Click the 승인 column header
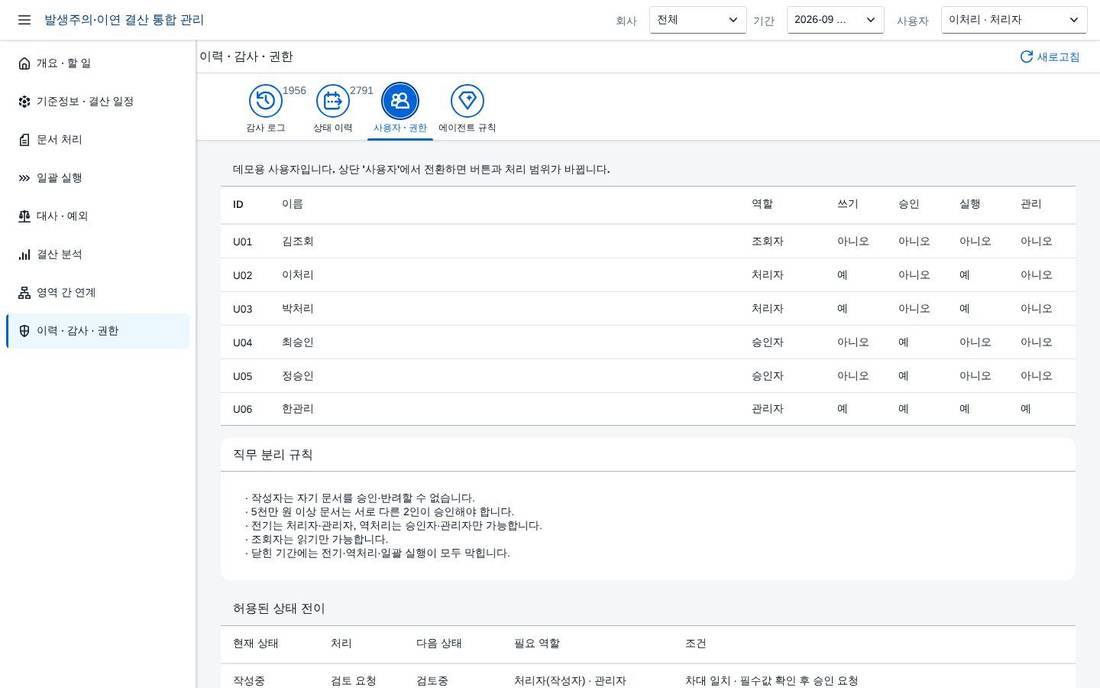The height and width of the screenshot is (688, 1100). [x=908, y=204]
